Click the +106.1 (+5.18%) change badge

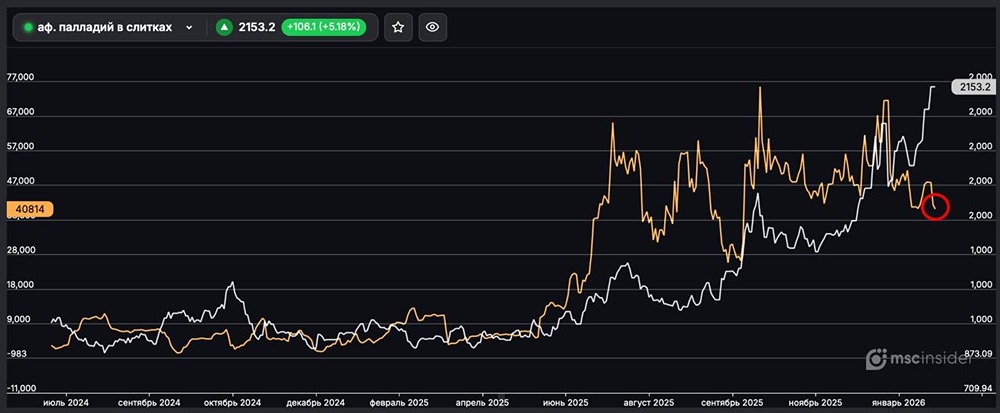point(323,27)
